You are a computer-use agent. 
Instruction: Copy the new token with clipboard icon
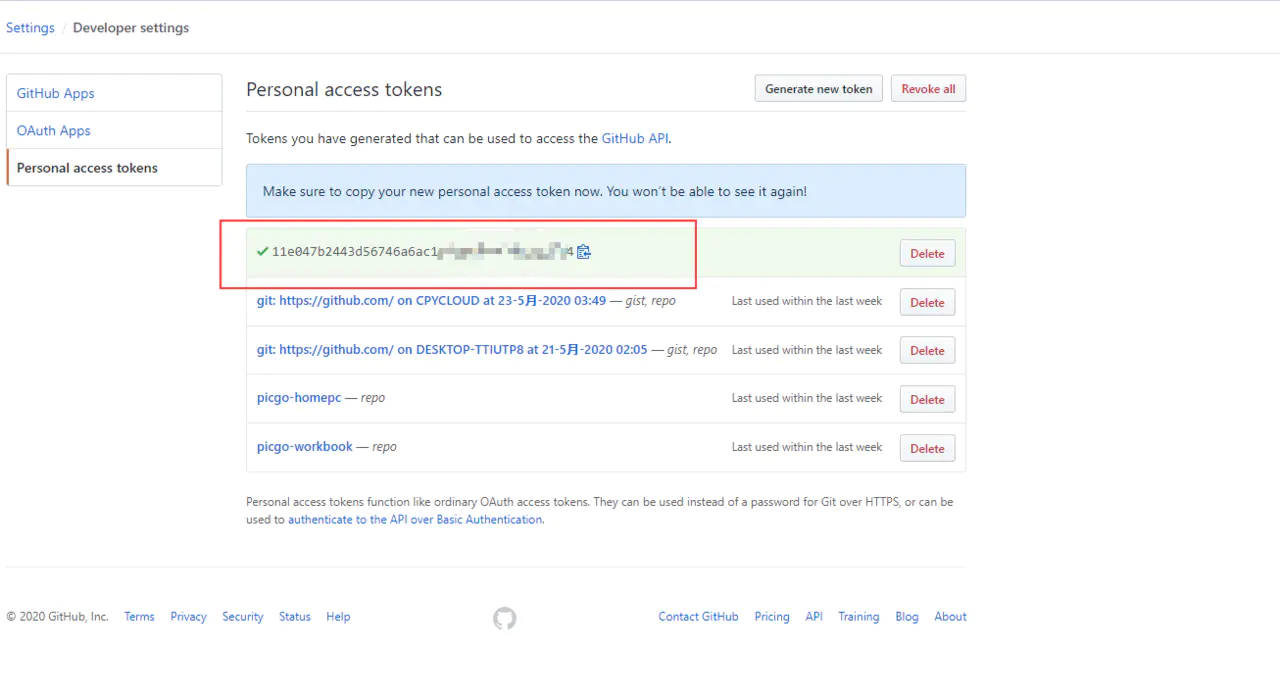[x=584, y=252]
